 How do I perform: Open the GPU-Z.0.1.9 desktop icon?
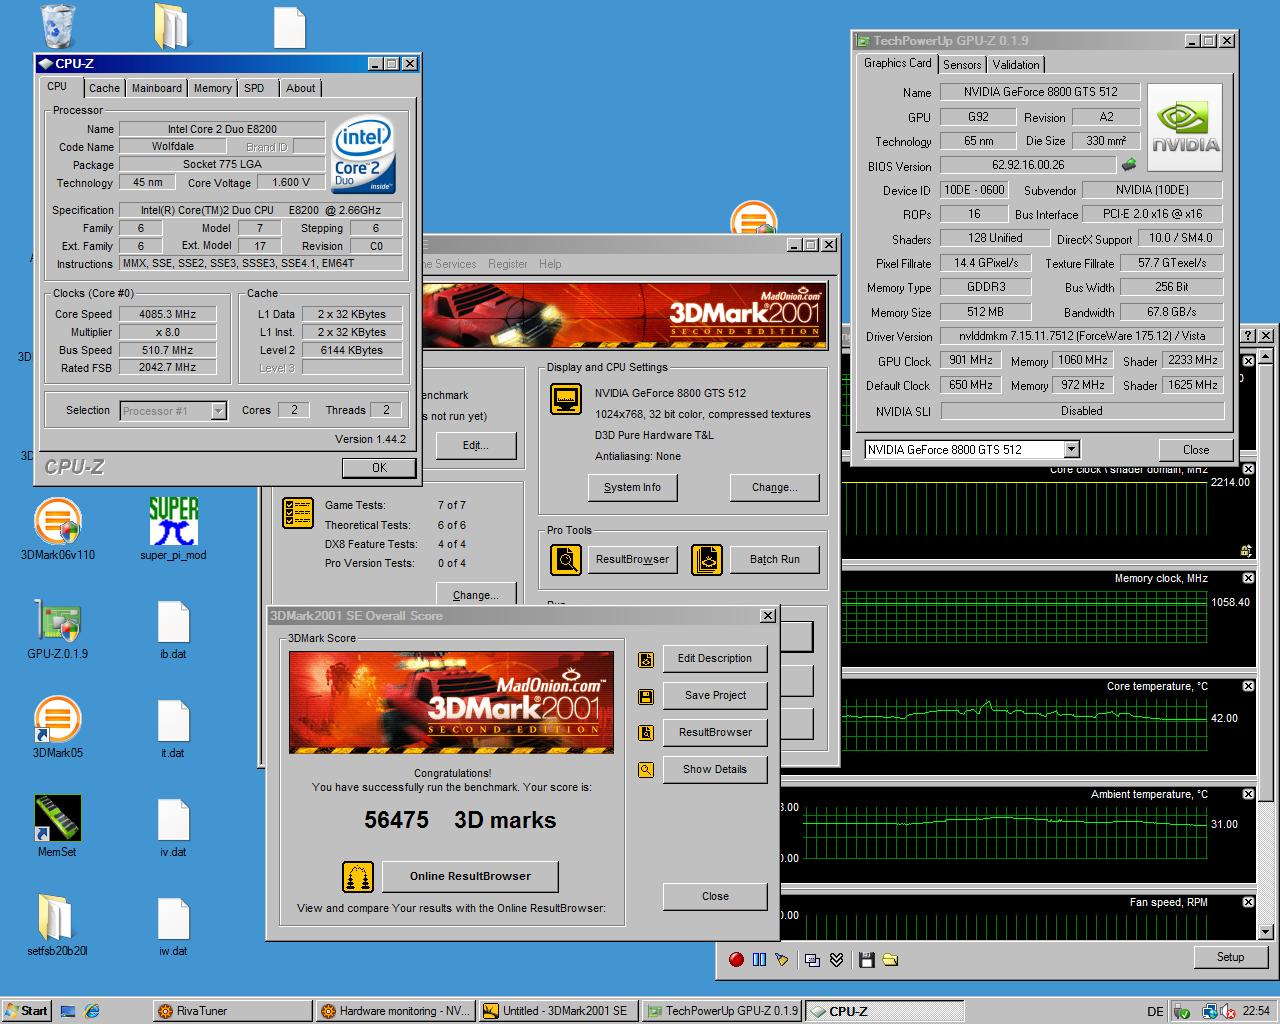point(57,629)
